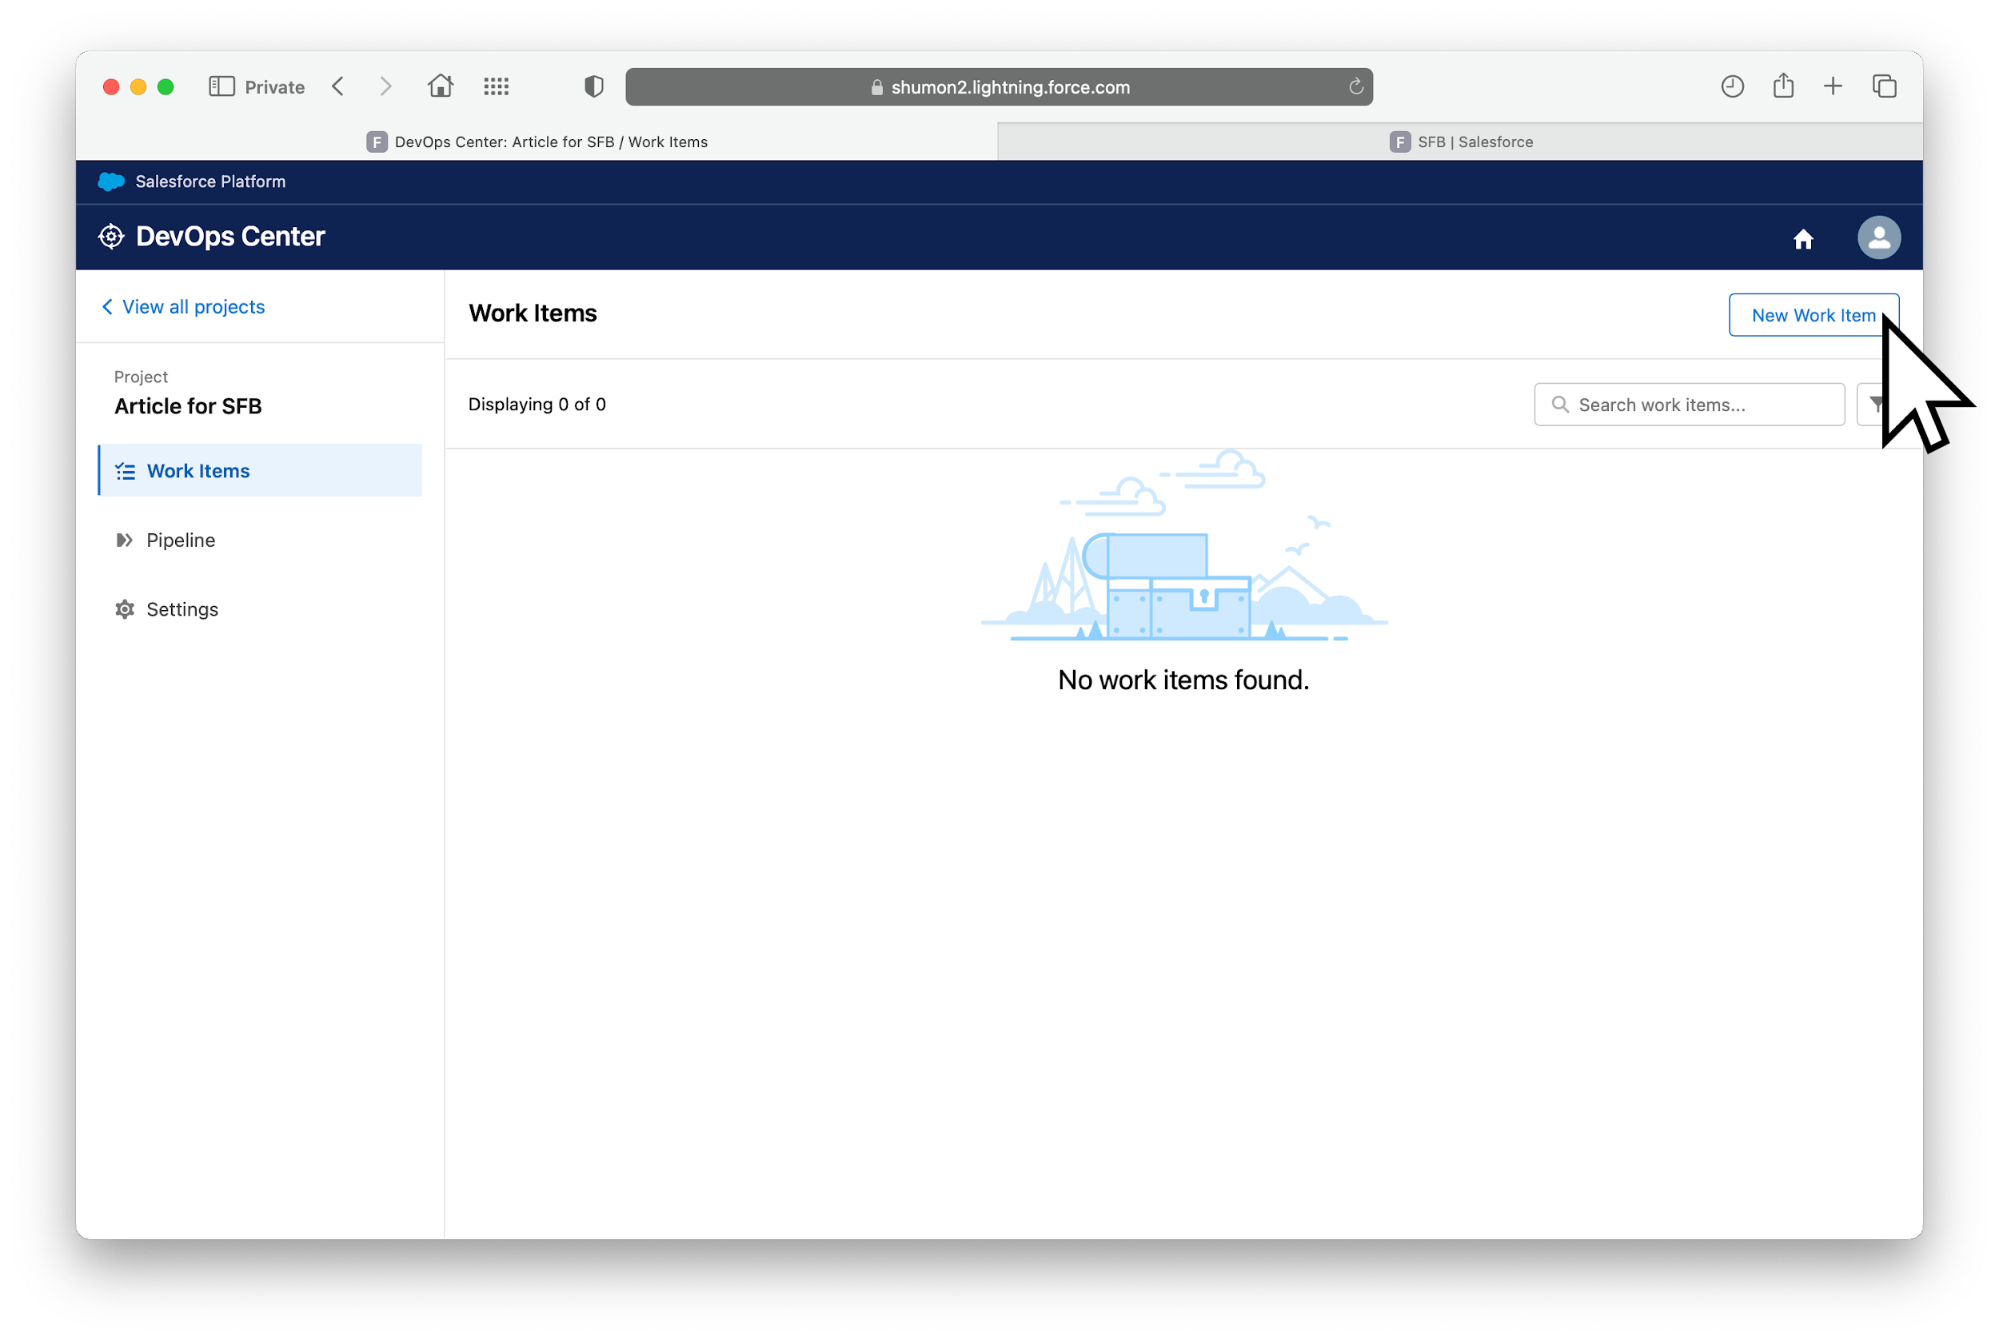This screenshot has width=1999, height=1340.
Task: Click the DevOps Center logo icon
Action: tap(111, 237)
